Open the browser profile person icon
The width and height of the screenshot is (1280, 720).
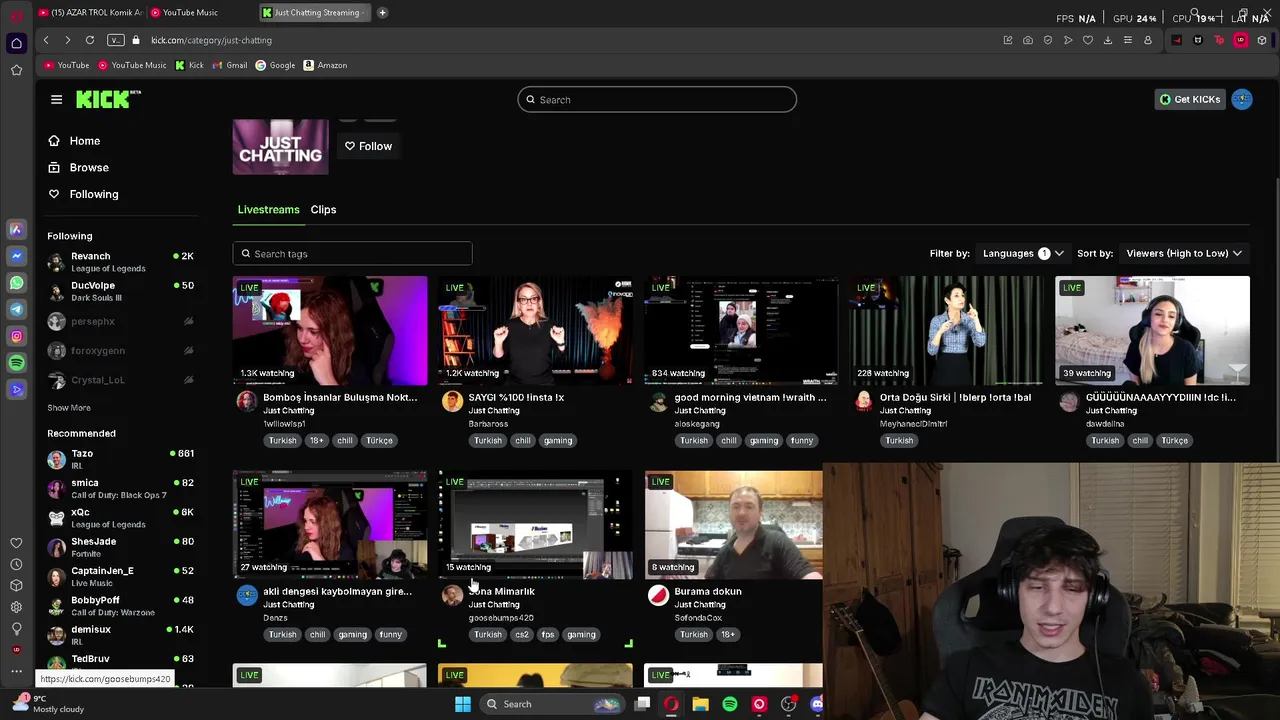click(x=1148, y=40)
